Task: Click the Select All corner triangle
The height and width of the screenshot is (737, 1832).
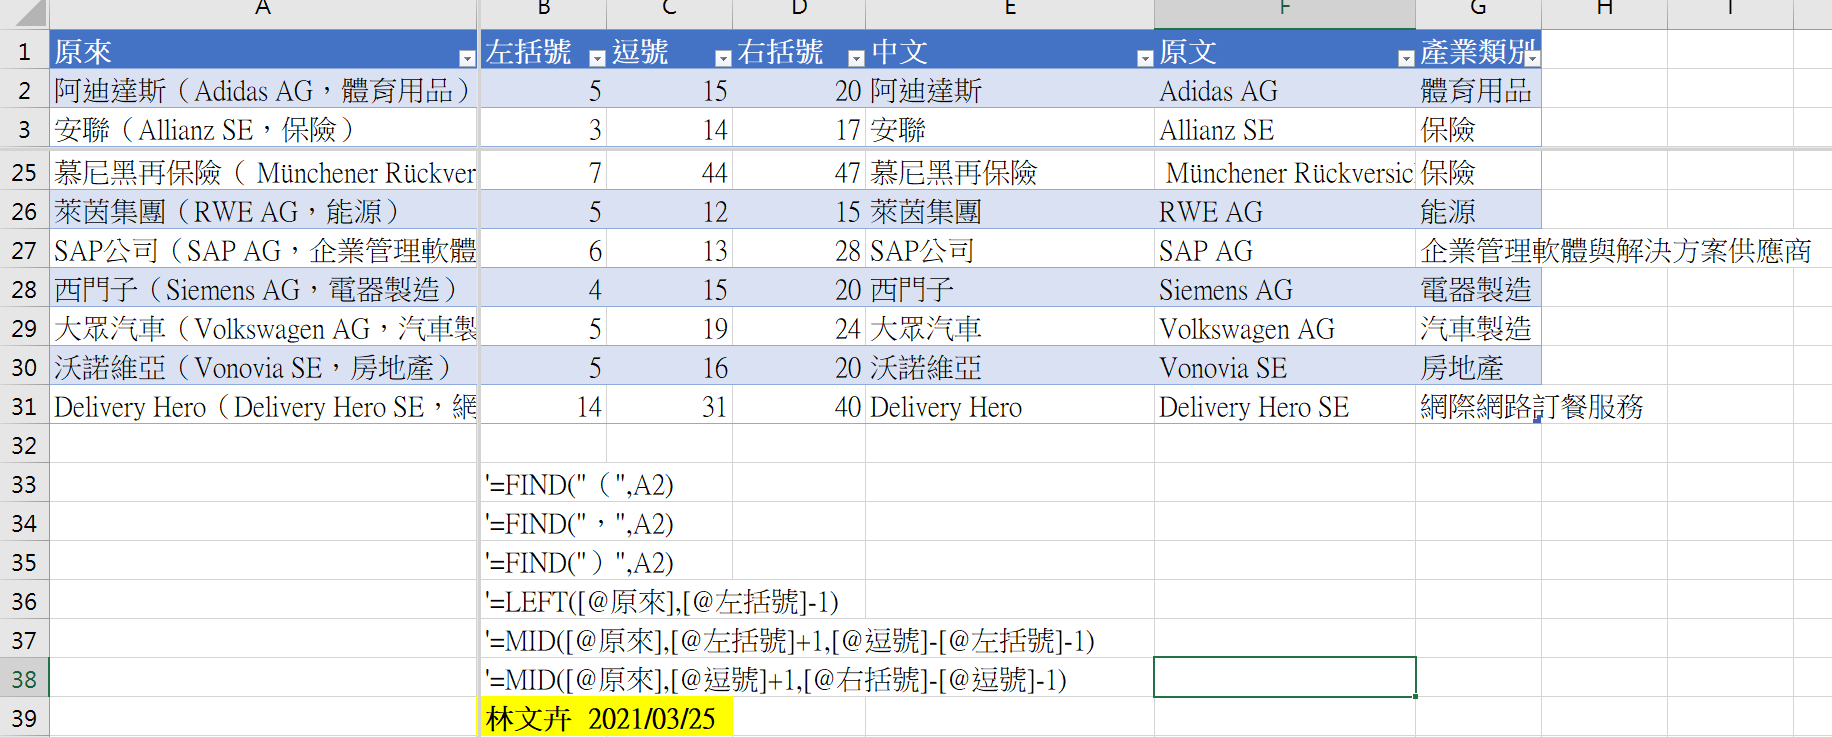Action: pyautogui.click(x=30, y=13)
